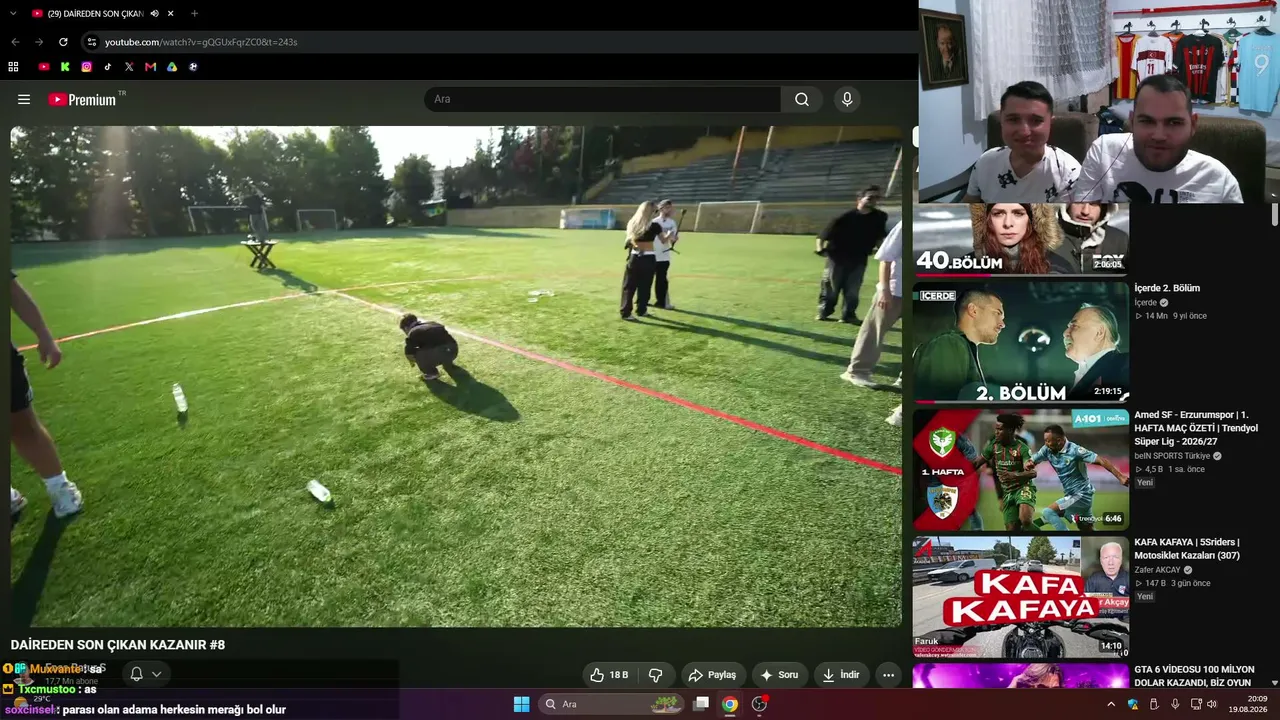This screenshot has width=1280, height=720.
Task: Click the Amed SF 1. HAFTA thumbnail
Action: pyautogui.click(x=1020, y=469)
